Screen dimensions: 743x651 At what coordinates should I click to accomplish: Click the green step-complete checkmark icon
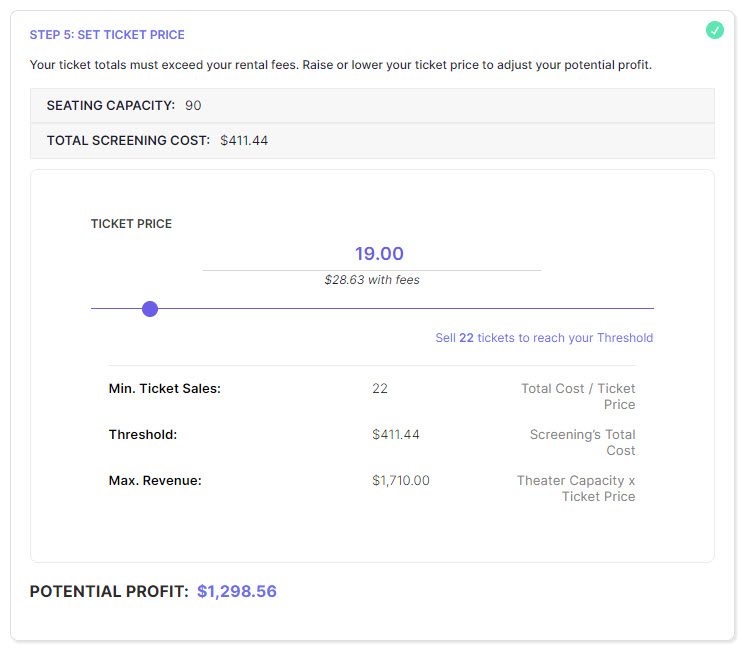[x=714, y=30]
